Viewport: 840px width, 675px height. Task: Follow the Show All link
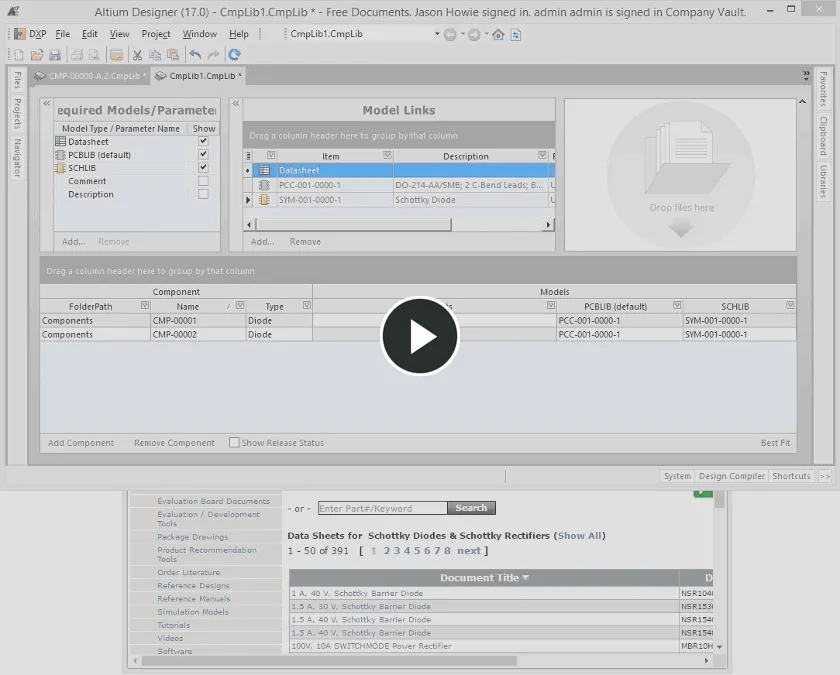(579, 536)
